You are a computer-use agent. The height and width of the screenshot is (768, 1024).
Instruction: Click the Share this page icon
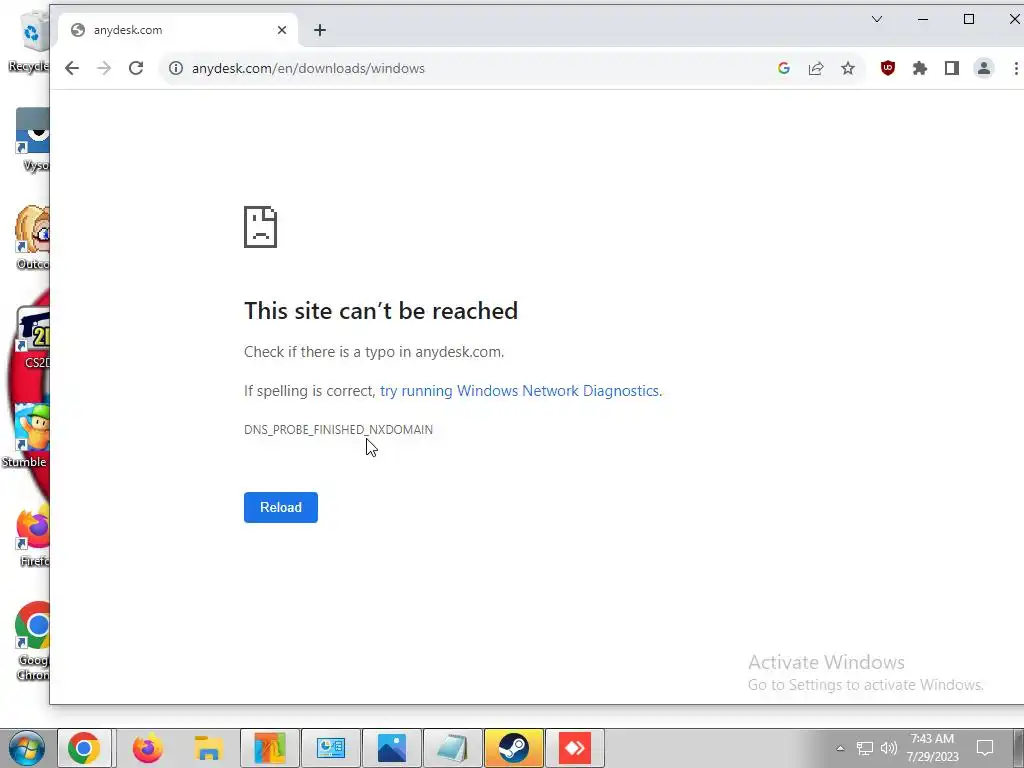click(816, 68)
